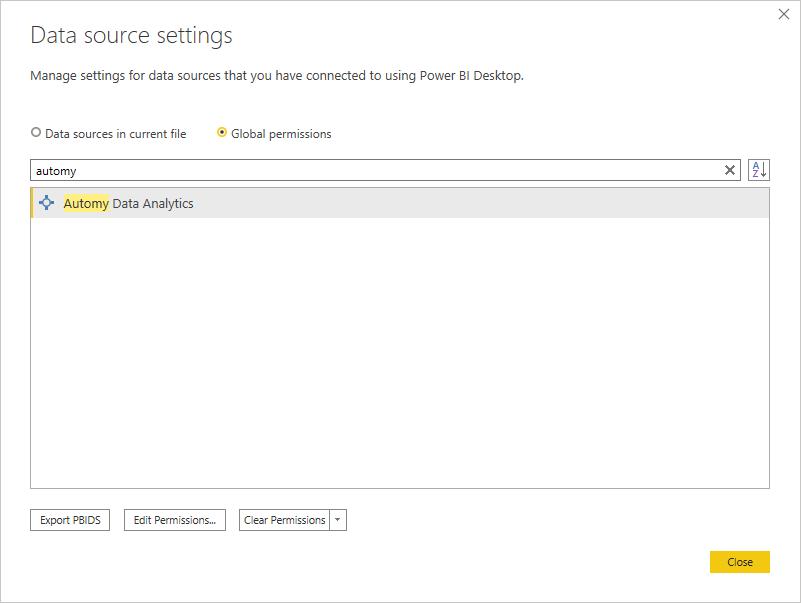Expand the Clear Permissions dropdown arrow

338,520
